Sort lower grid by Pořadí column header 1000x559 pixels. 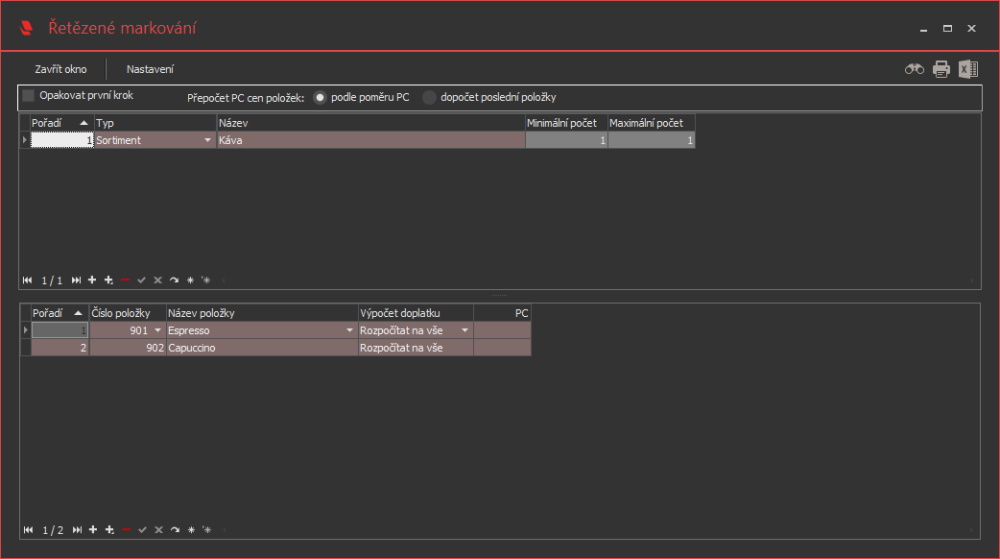(x=60, y=313)
